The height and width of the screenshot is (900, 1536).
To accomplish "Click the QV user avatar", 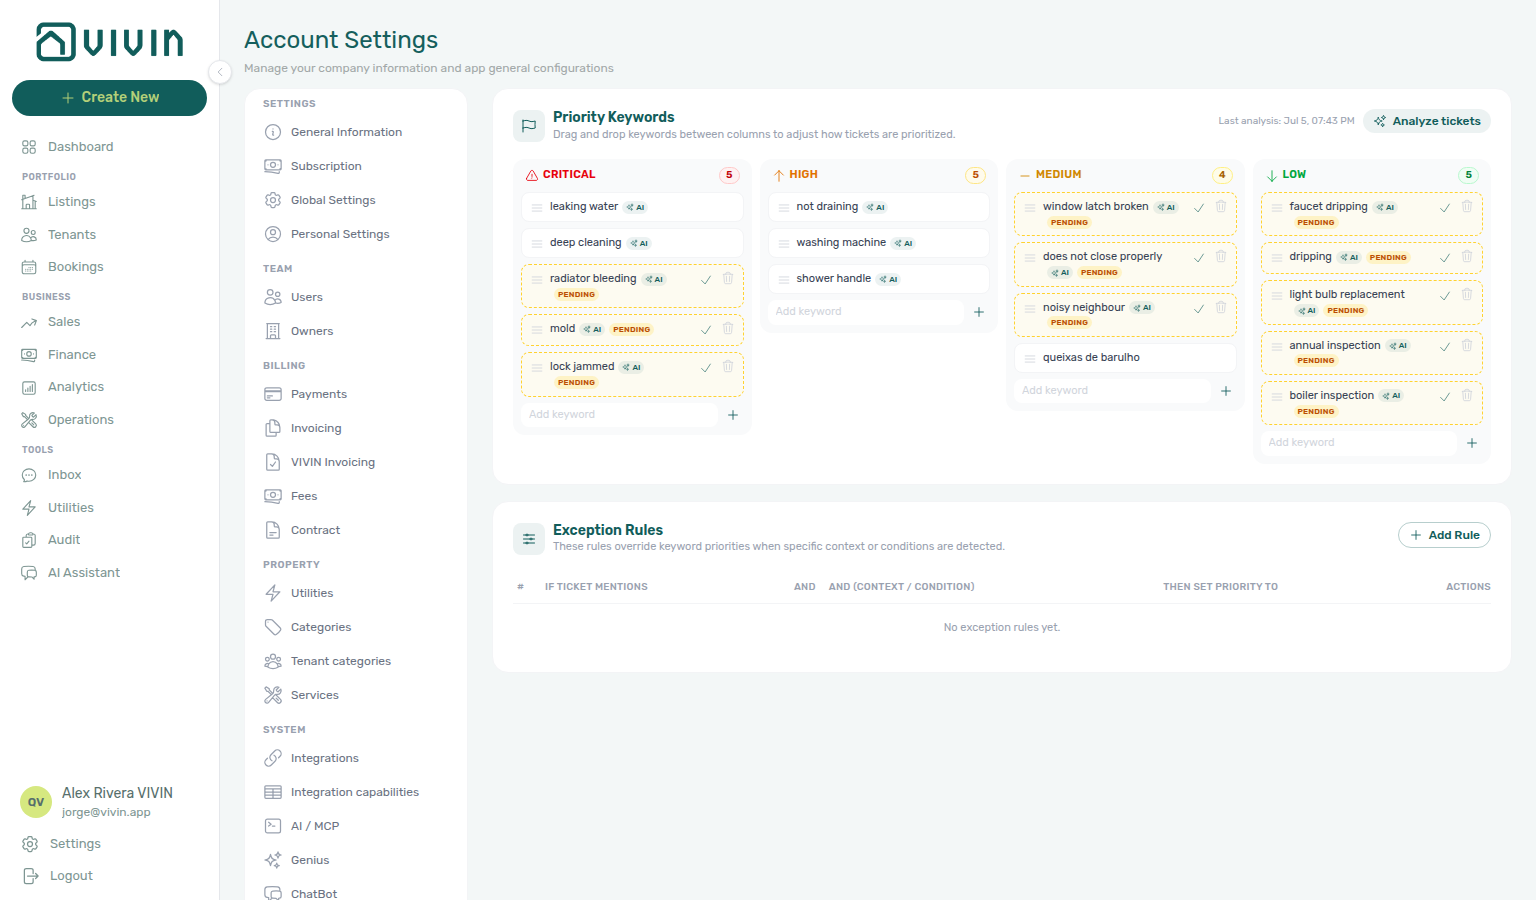I will pos(36,802).
